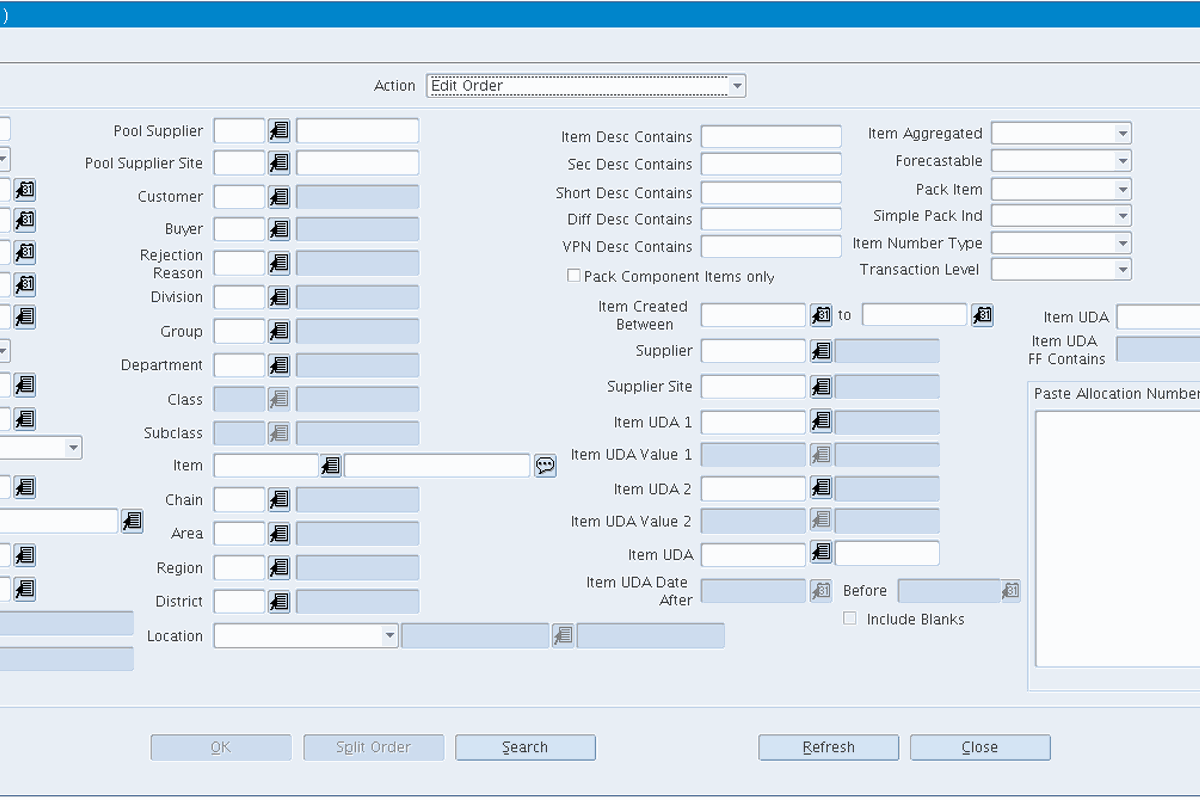Click the Close button
The image size is (1200, 800).
(x=980, y=747)
